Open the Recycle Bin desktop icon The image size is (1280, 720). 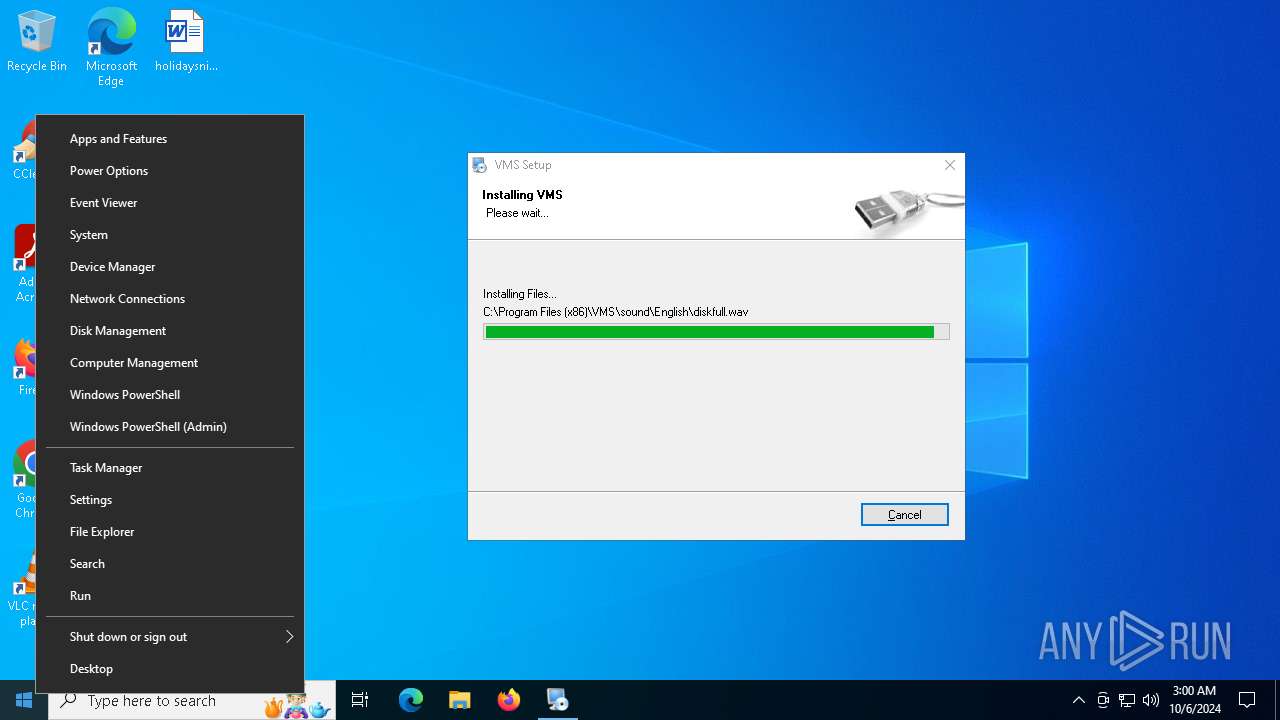tap(37, 42)
